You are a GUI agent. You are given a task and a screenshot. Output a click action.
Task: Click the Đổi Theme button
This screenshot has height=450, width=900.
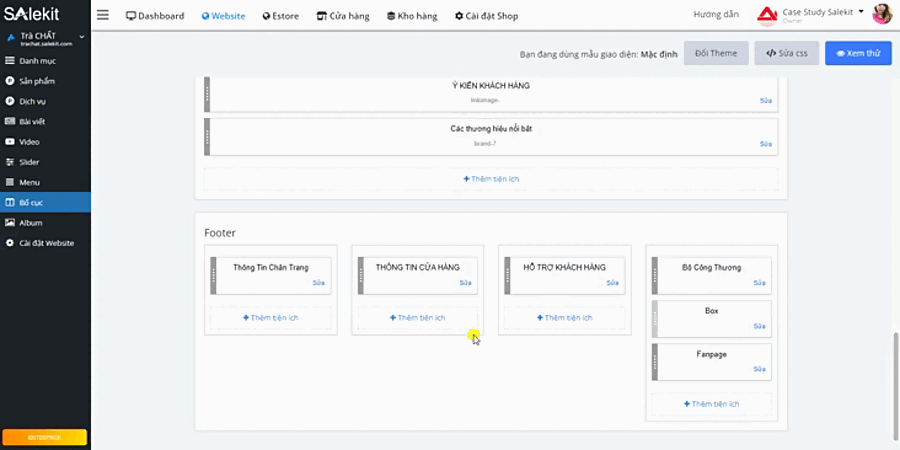point(716,53)
